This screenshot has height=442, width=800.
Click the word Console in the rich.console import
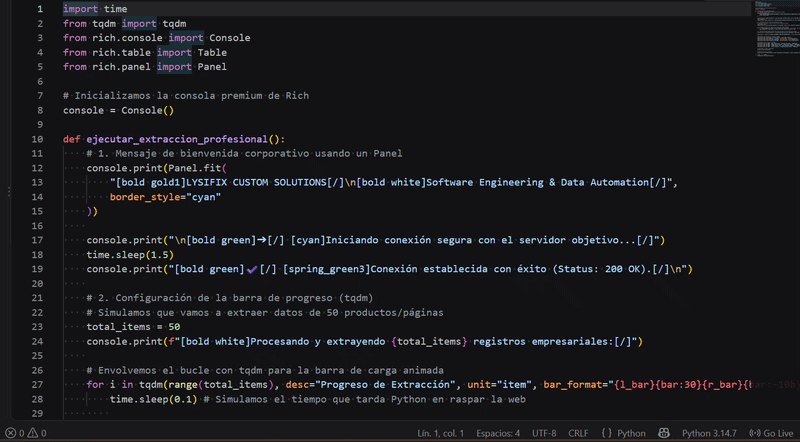coord(230,38)
